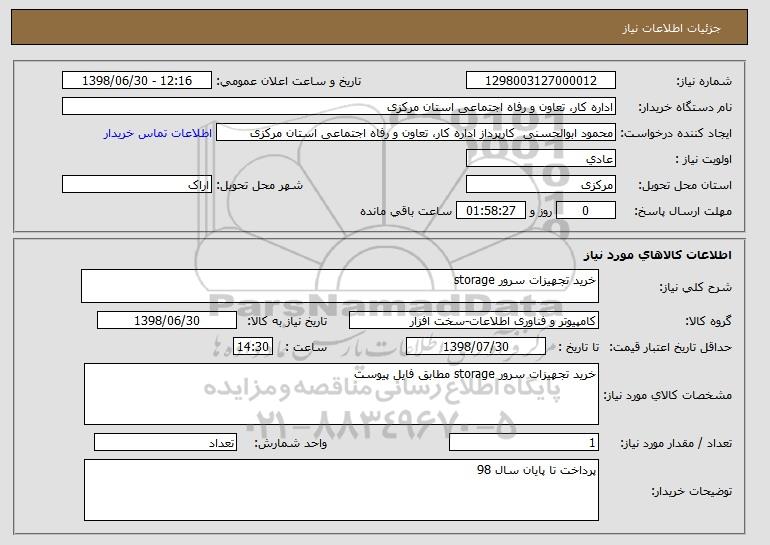Click the شرح کلی نیاز label
770x545 pixels.
[x=695, y=287]
